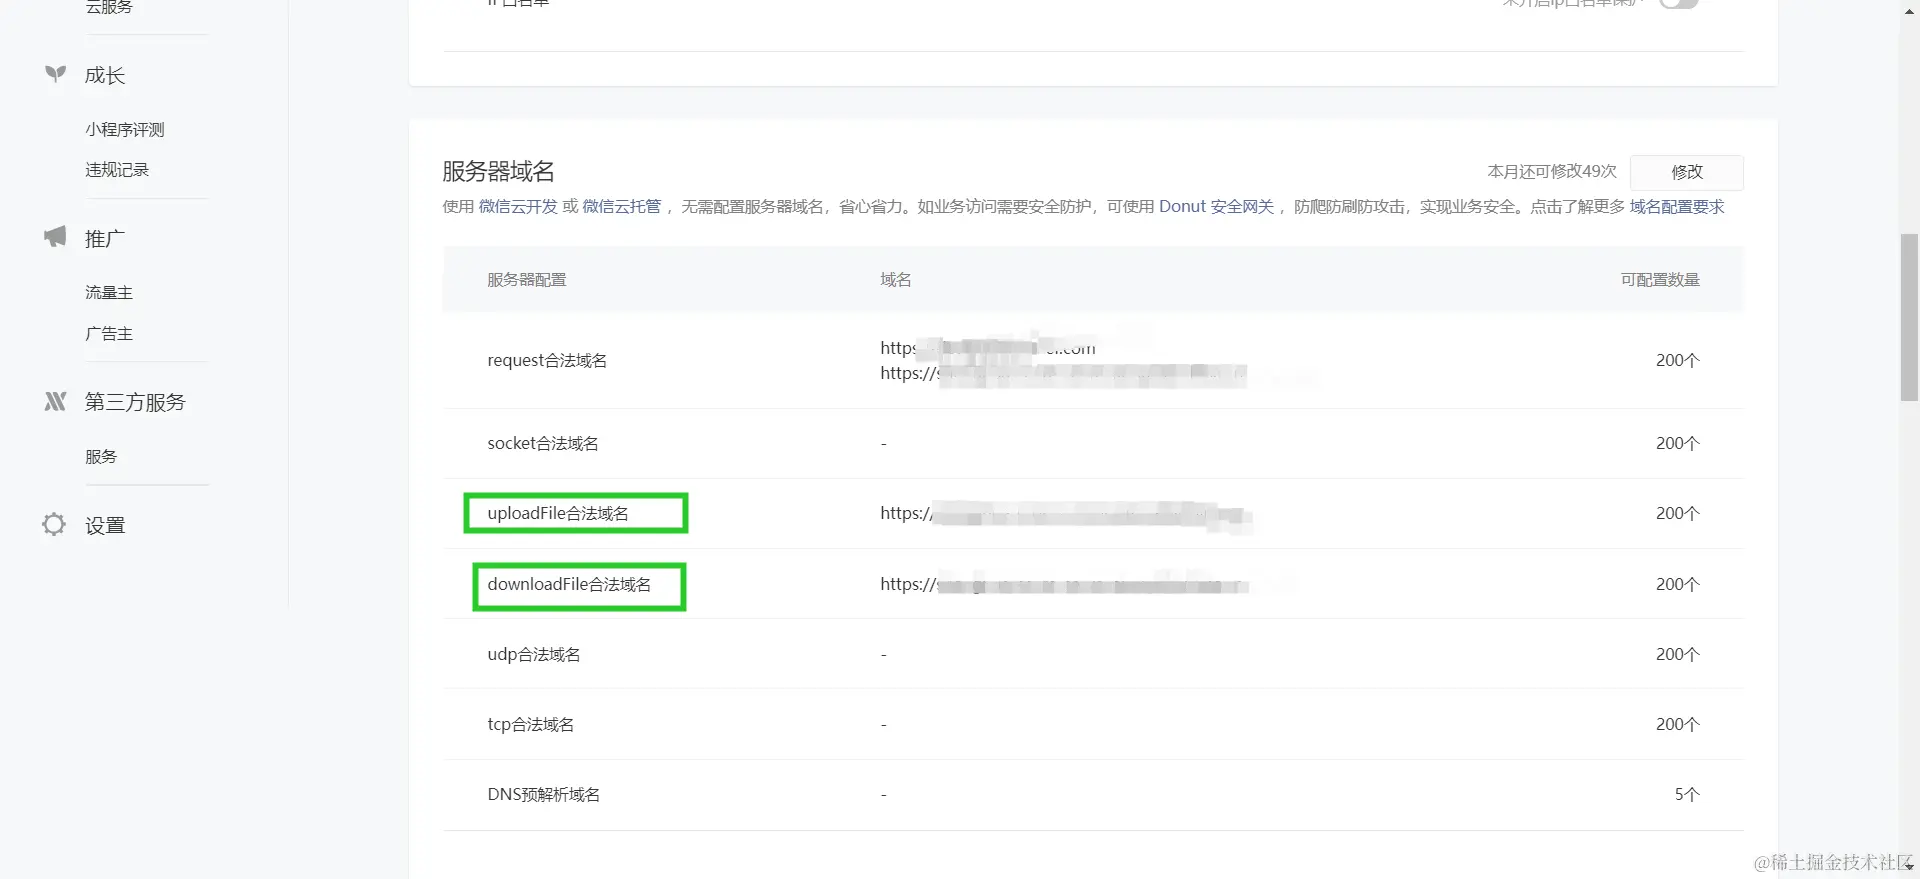Click the first request domain URL ending .com
The height and width of the screenshot is (879, 1920).
[x=988, y=348]
